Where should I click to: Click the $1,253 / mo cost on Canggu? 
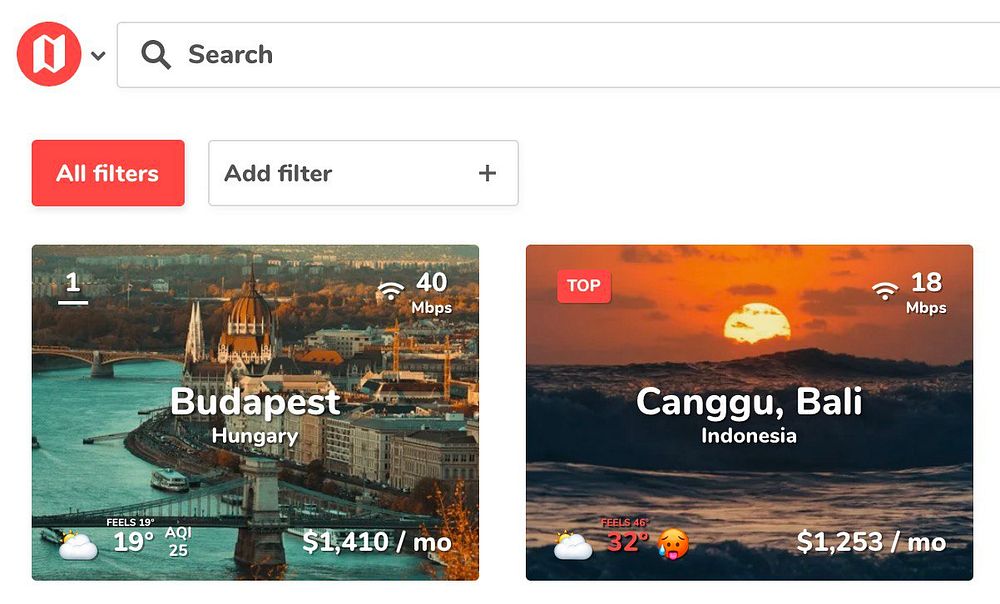point(871,543)
